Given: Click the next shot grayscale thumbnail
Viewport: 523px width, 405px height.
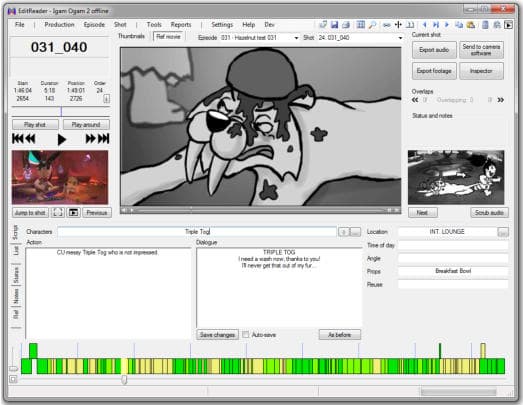Looking at the screenshot, I should [456, 177].
